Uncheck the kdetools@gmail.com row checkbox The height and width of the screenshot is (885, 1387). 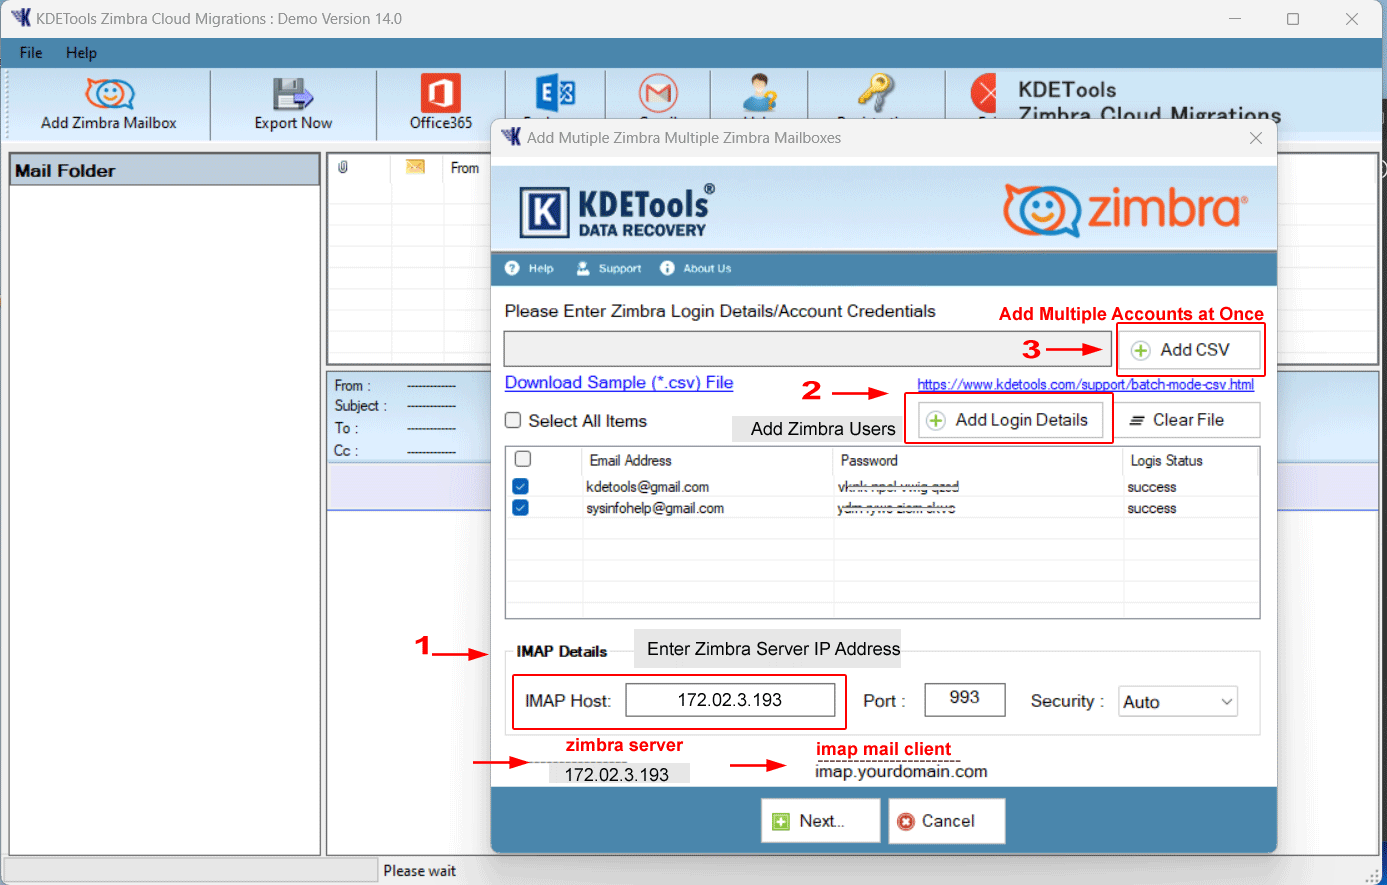[x=520, y=487]
